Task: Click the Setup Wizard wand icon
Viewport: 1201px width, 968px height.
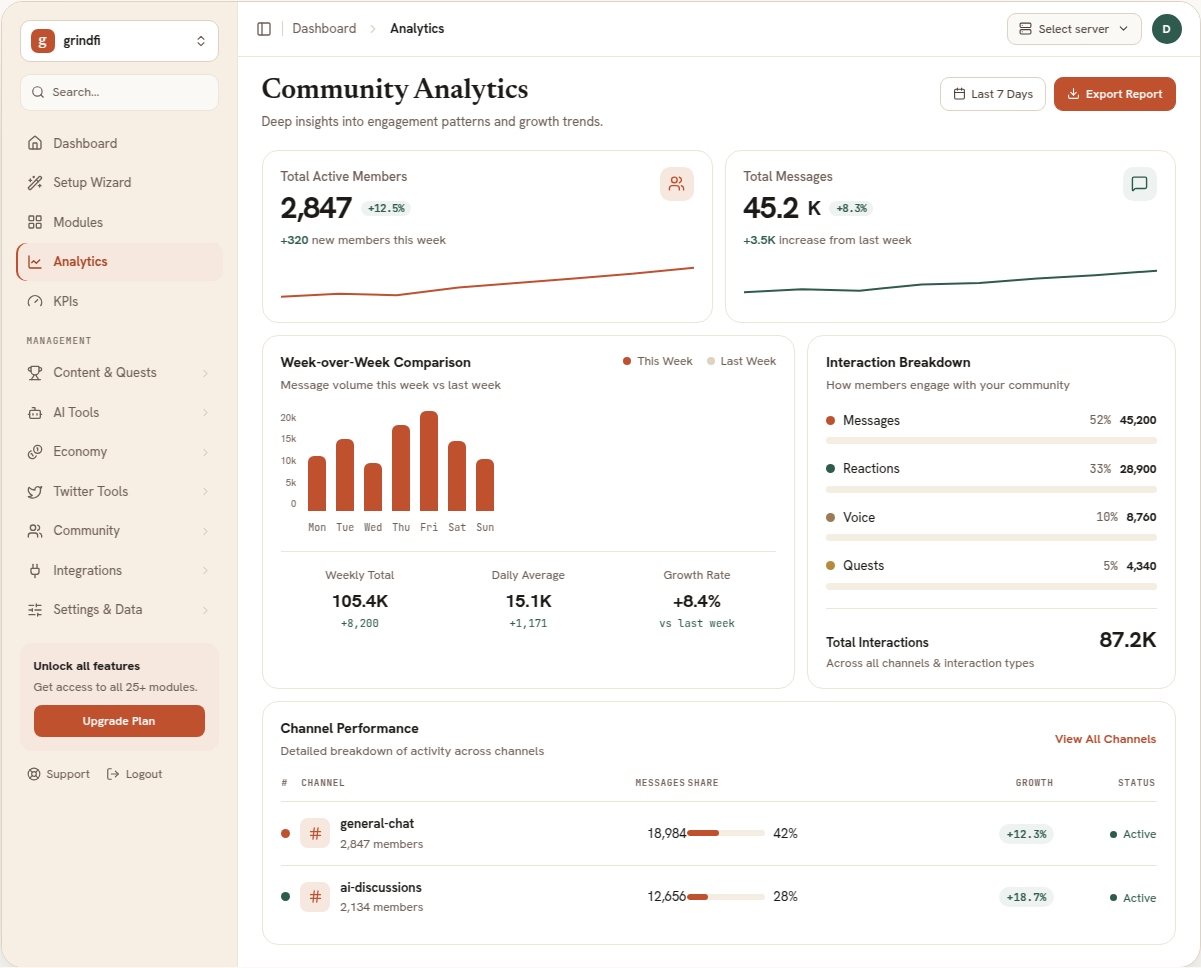Action: coord(35,183)
